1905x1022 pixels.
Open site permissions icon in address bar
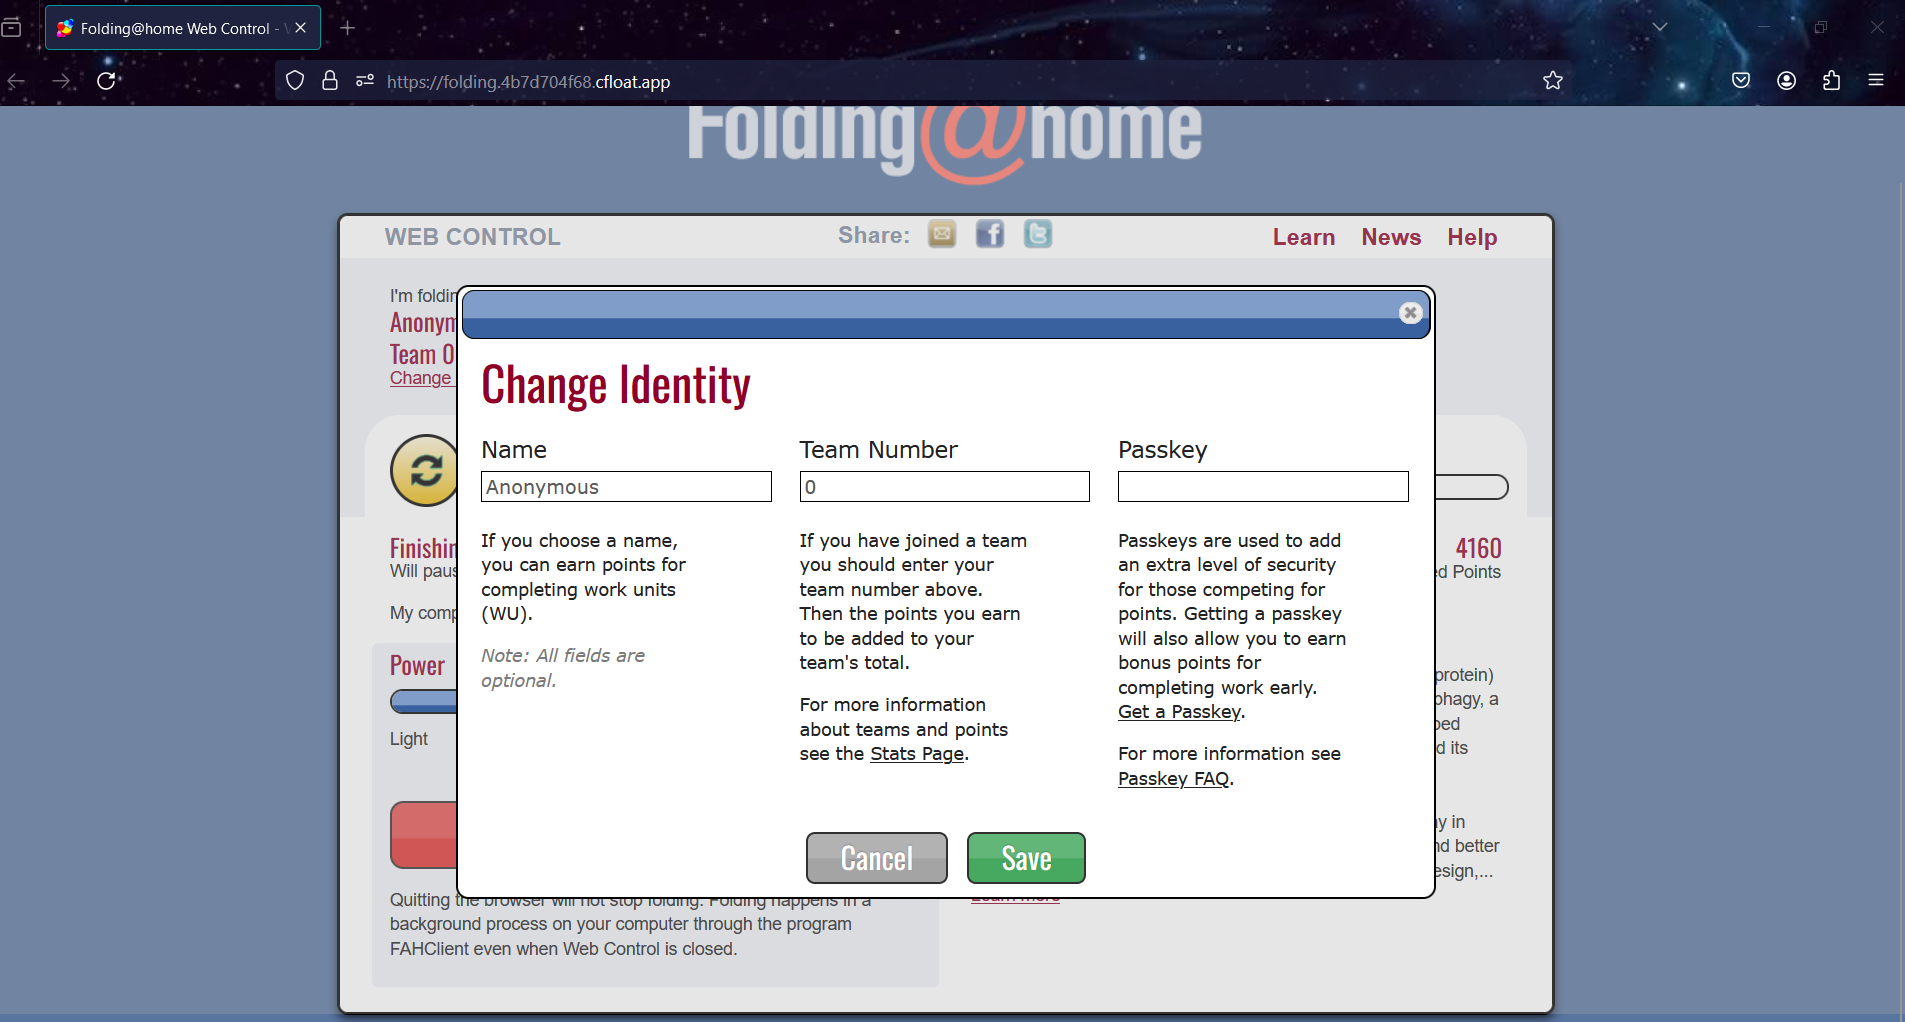(365, 81)
